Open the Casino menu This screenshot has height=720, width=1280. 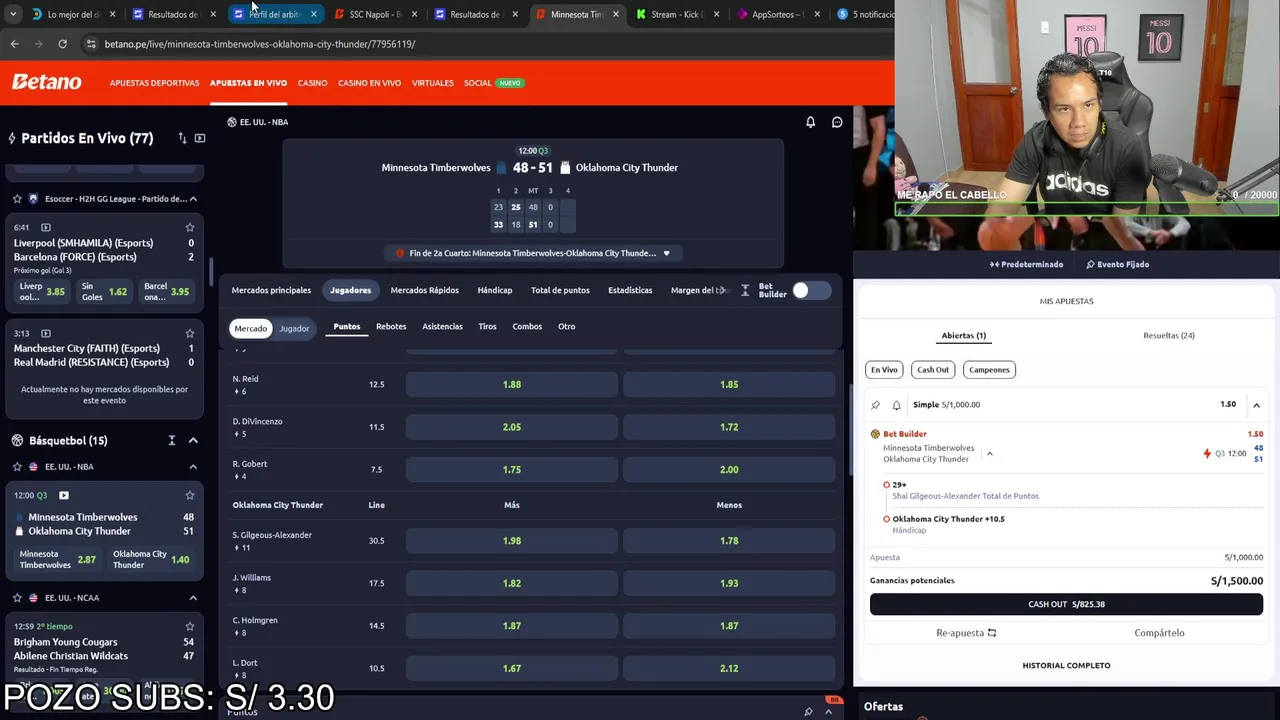click(x=312, y=83)
